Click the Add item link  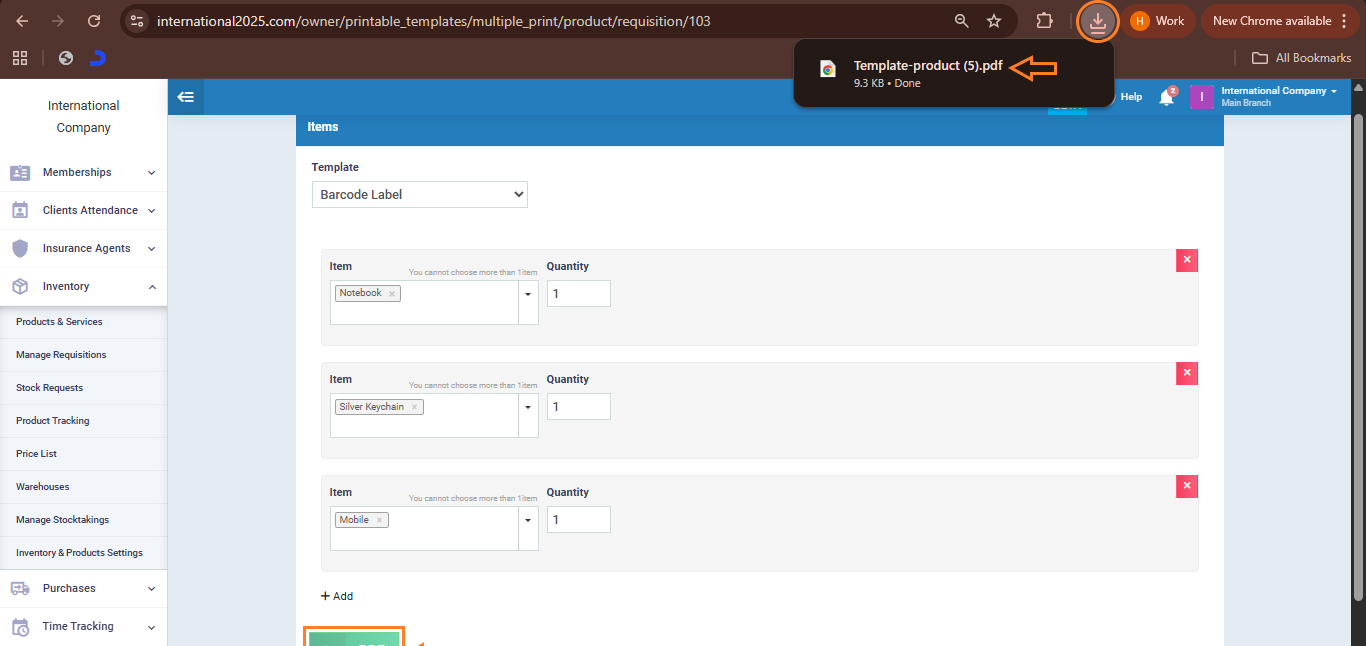[x=337, y=596]
